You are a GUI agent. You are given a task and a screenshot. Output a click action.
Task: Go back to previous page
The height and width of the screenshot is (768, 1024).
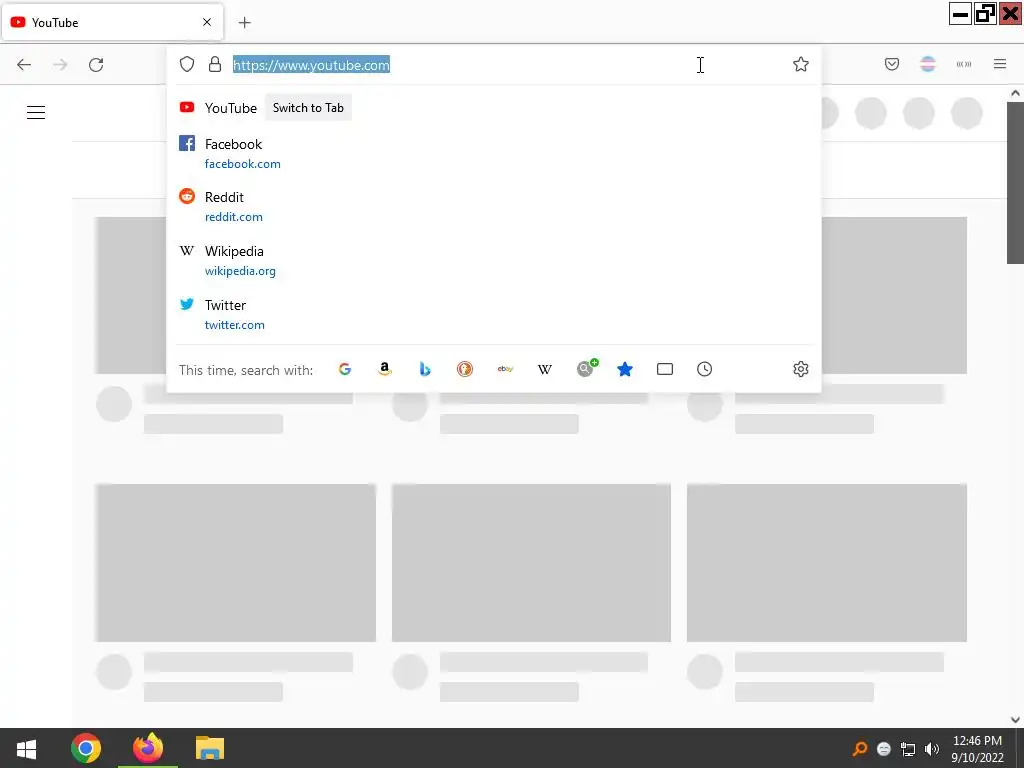pyautogui.click(x=24, y=64)
